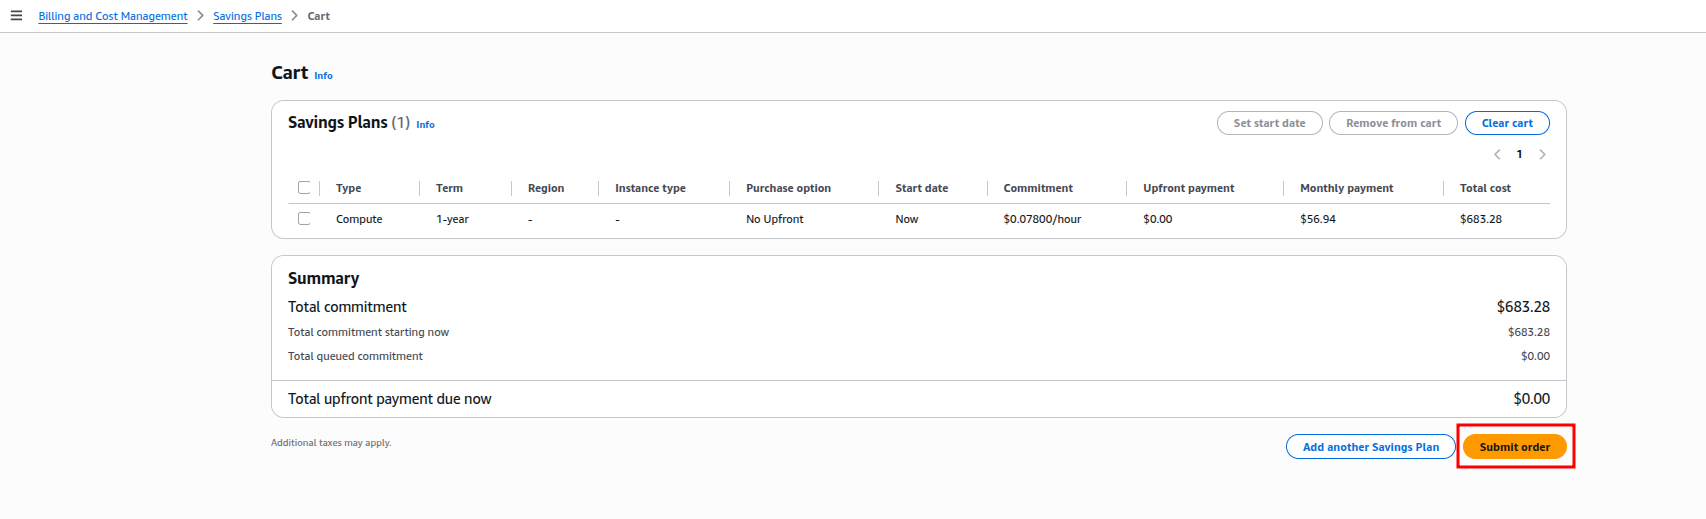Screen dimensions: 1706x519
Task: Select the Compute savings plan row checkbox
Action: coord(304,218)
